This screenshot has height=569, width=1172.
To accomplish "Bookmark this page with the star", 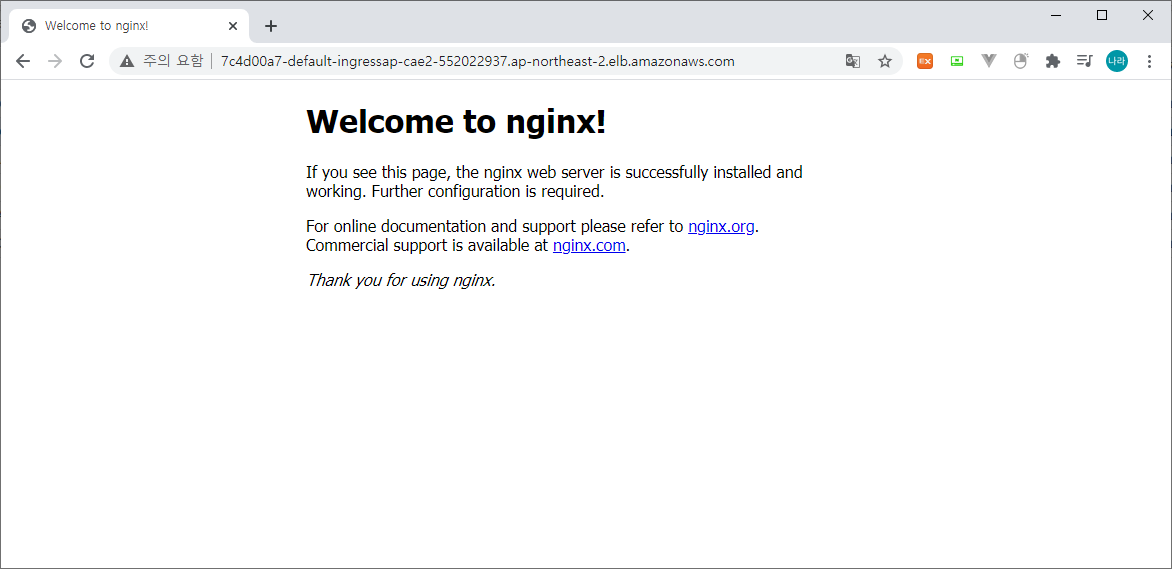I will pos(885,61).
